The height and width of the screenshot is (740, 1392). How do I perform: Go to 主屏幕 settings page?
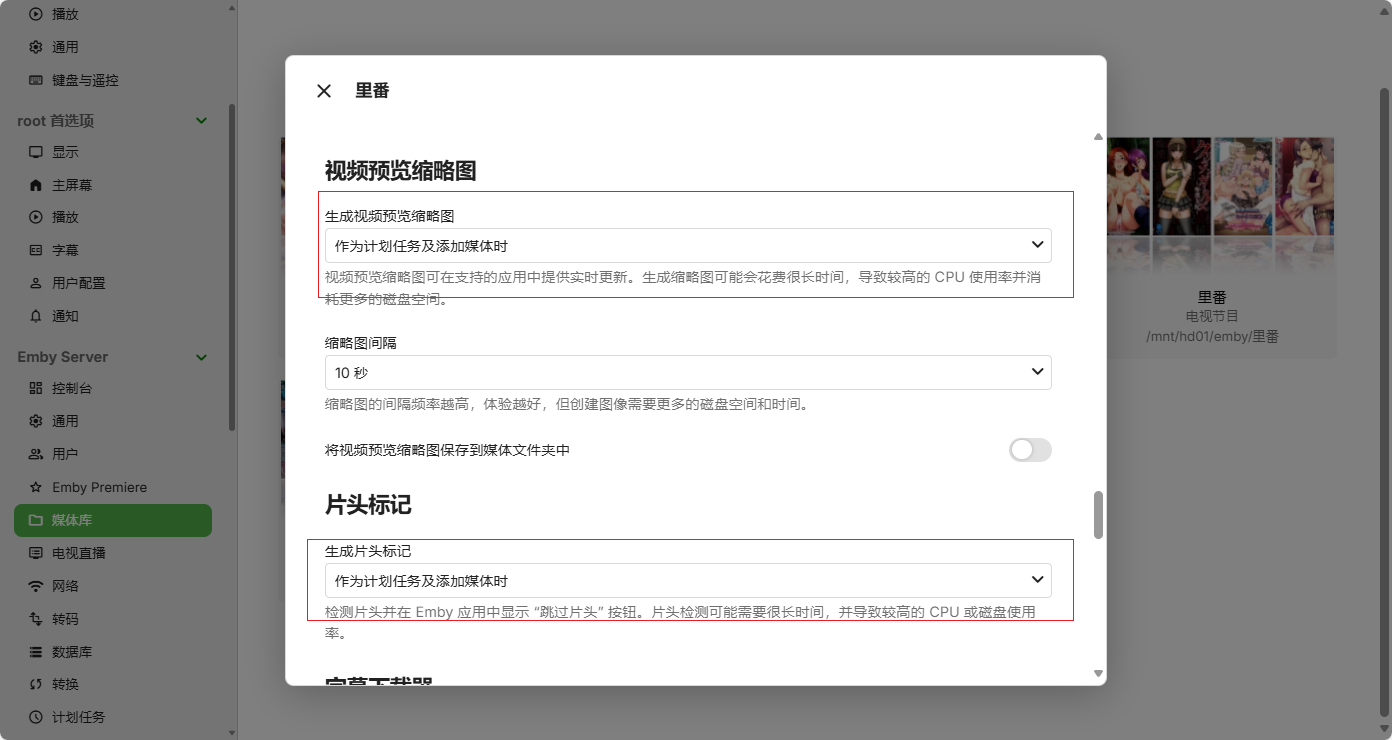[x=113, y=185]
